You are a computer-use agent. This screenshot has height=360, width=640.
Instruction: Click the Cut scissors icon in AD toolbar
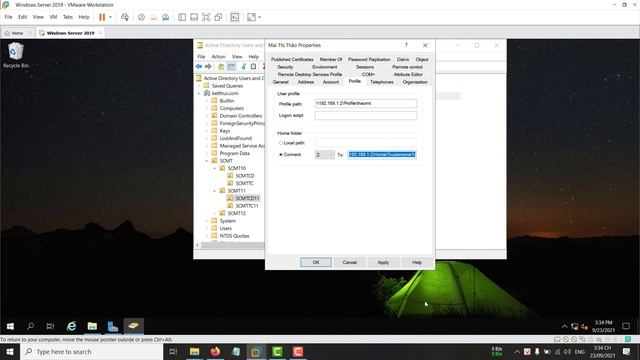(x=244, y=67)
